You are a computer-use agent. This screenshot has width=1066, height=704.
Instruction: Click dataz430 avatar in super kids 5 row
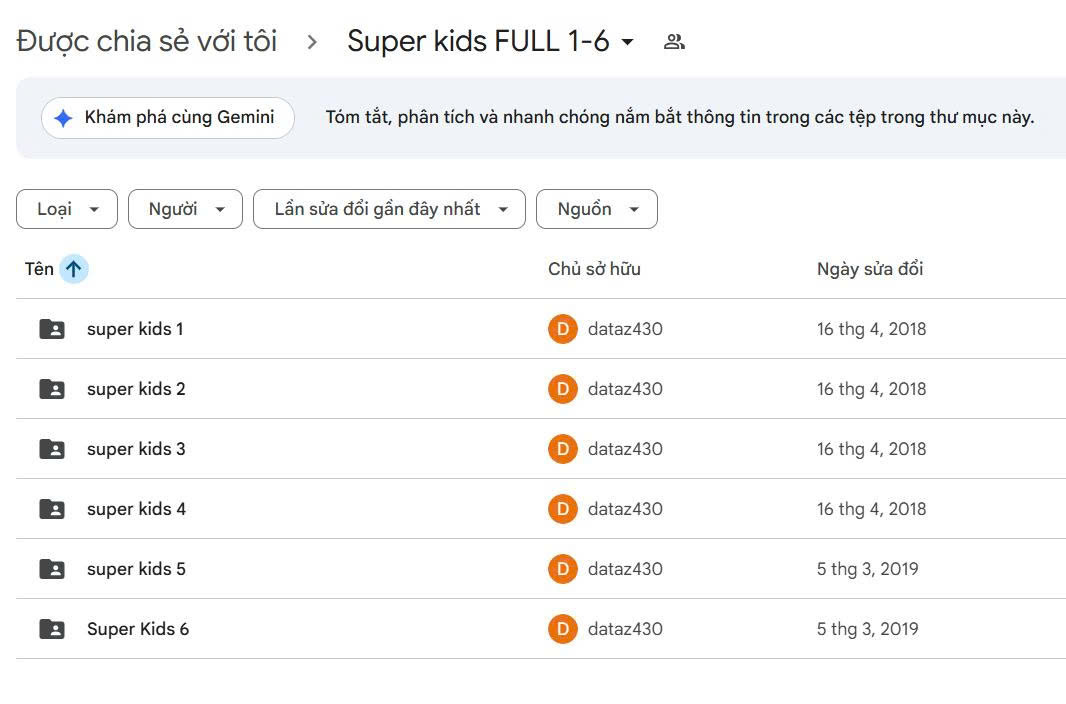563,569
